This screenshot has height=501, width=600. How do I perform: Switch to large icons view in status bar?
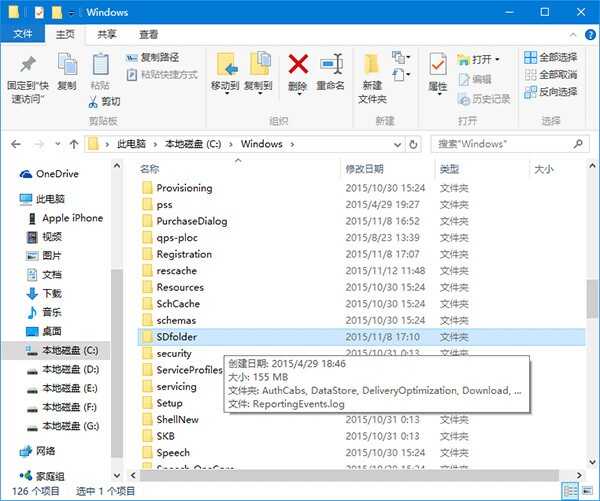[586, 491]
